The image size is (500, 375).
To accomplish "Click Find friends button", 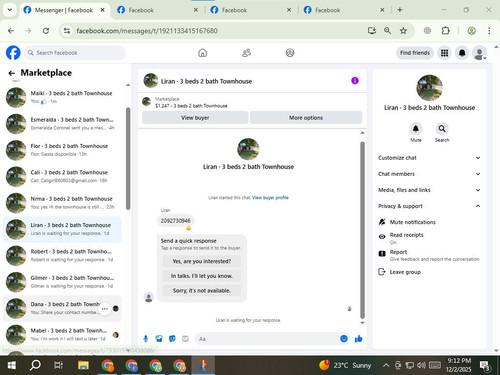I will point(415,53).
